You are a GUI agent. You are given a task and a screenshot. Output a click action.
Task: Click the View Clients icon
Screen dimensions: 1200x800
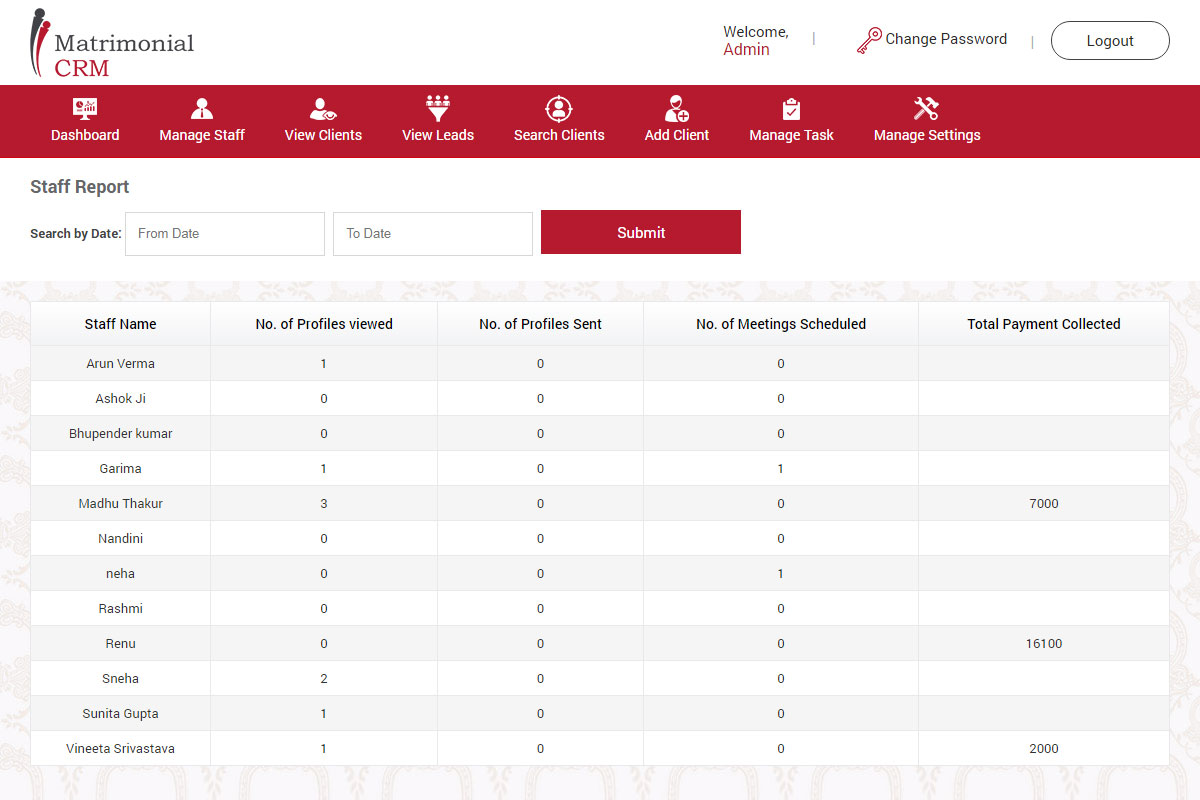click(x=322, y=107)
